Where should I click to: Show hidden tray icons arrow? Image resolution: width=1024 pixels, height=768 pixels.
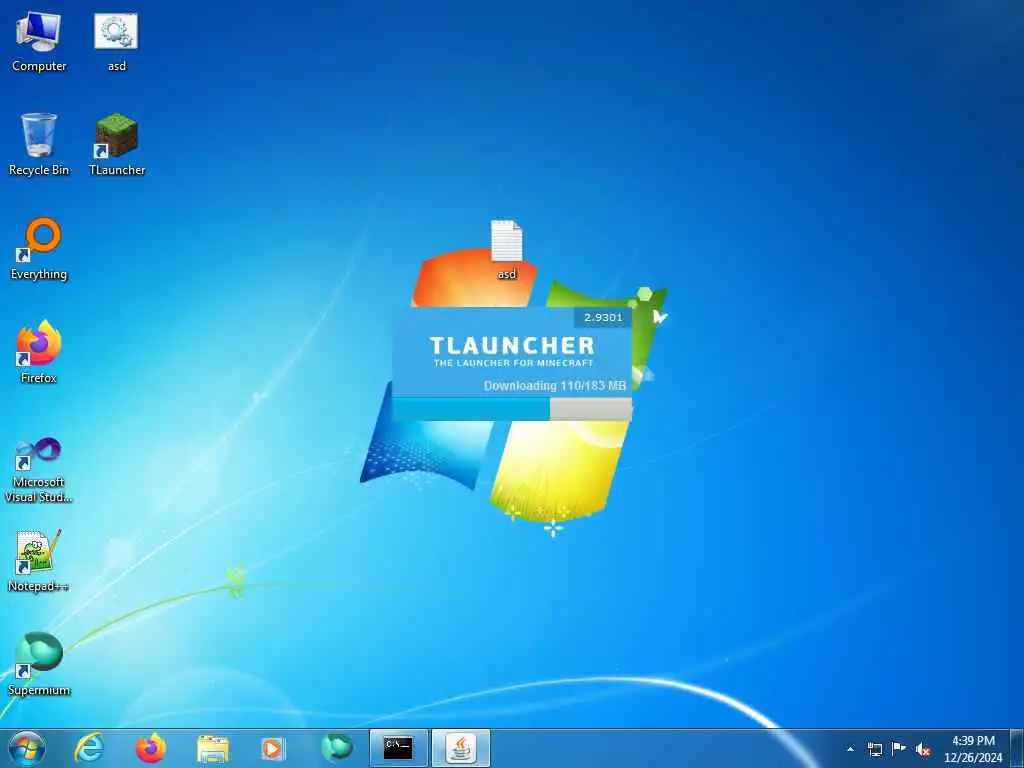click(850, 749)
